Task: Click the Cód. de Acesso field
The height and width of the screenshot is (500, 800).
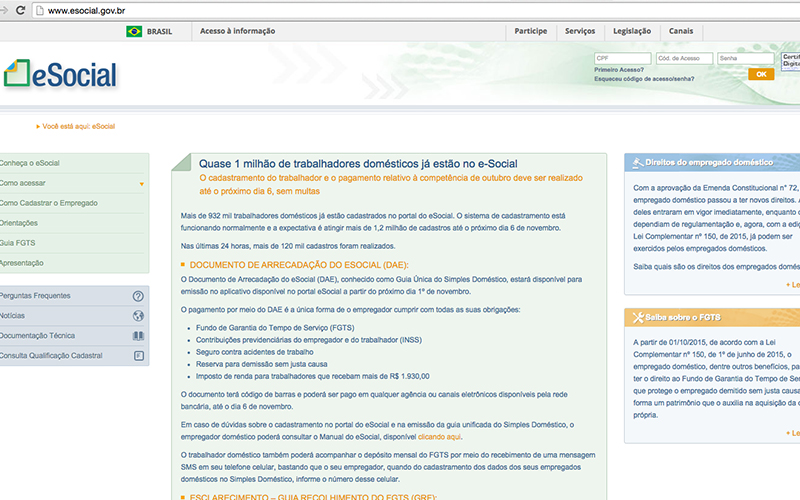Action: coord(684,58)
